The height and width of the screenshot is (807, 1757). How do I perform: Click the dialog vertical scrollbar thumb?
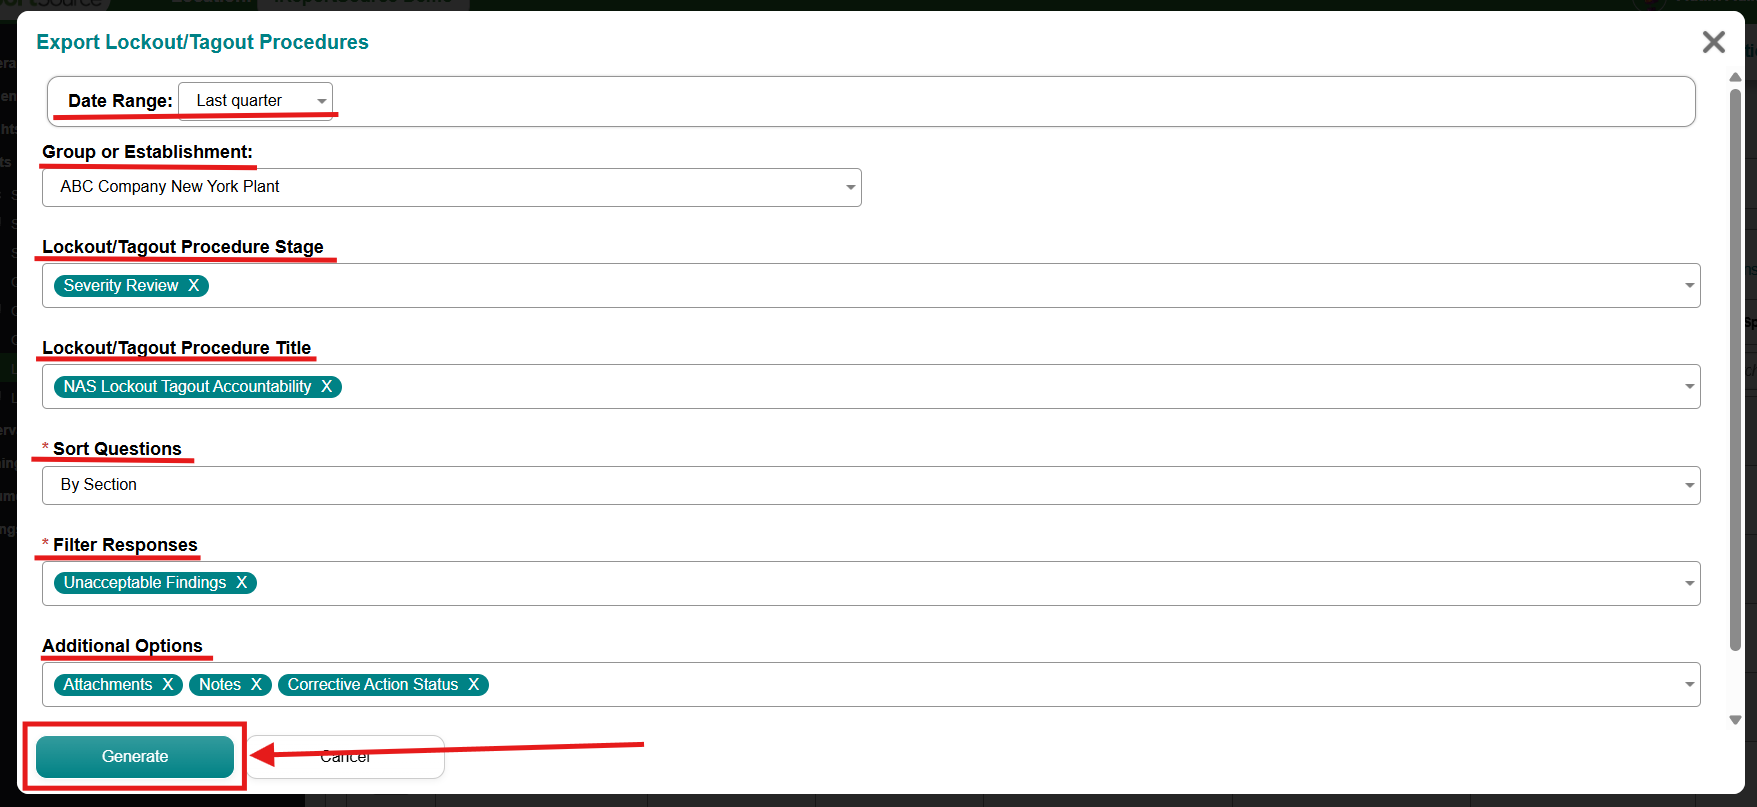click(1736, 370)
